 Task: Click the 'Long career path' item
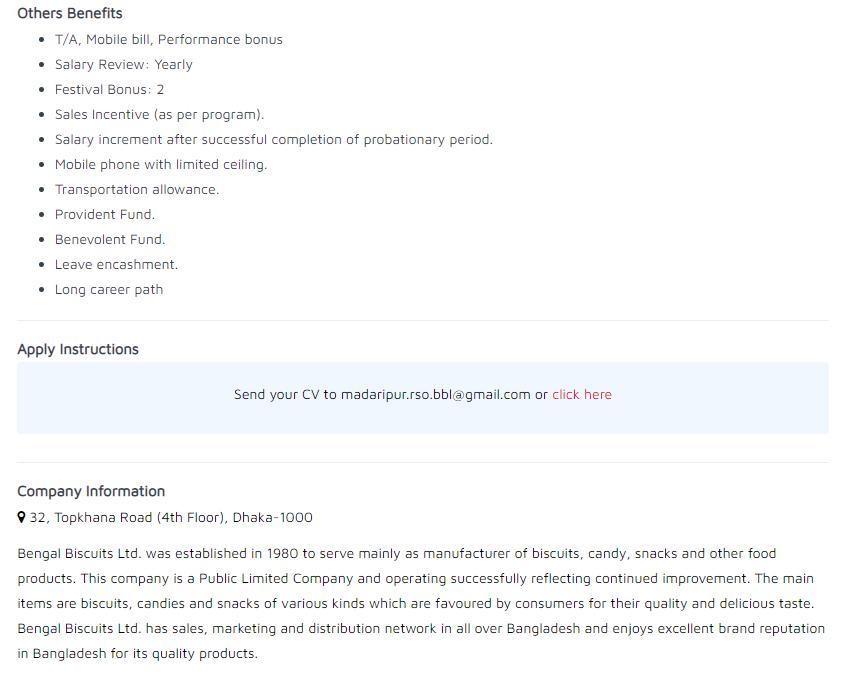point(109,290)
